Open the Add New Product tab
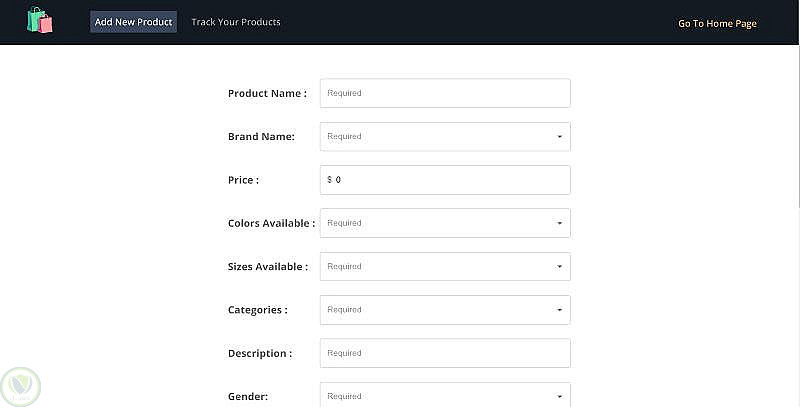Viewport: 800px width, 407px height. click(133, 22)
